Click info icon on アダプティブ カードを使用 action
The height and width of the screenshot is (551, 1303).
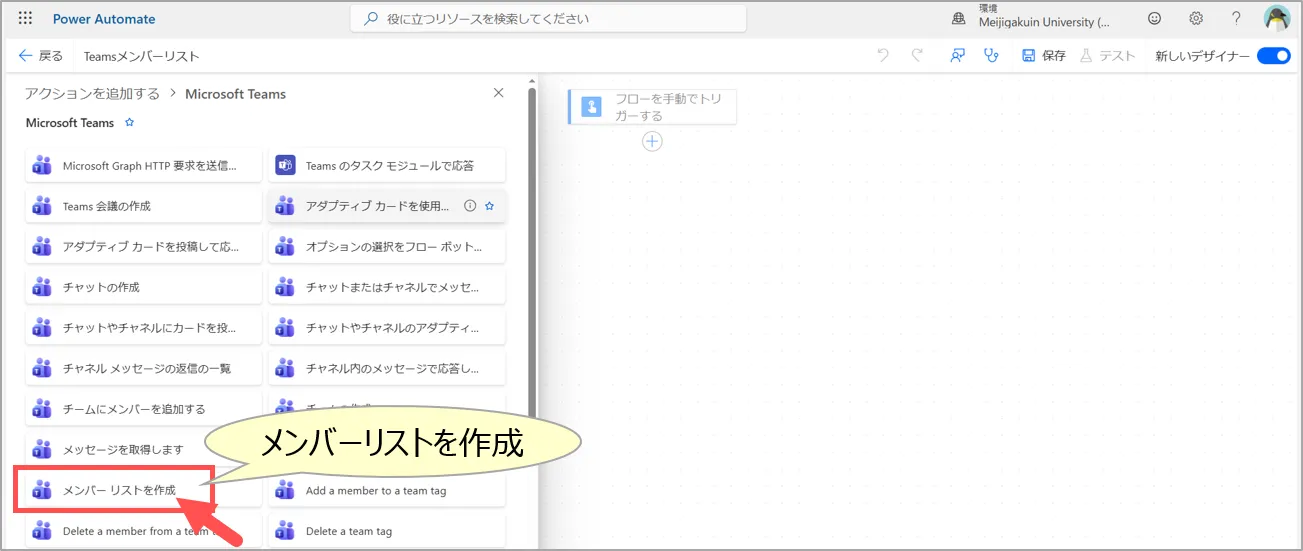[469, 206]
